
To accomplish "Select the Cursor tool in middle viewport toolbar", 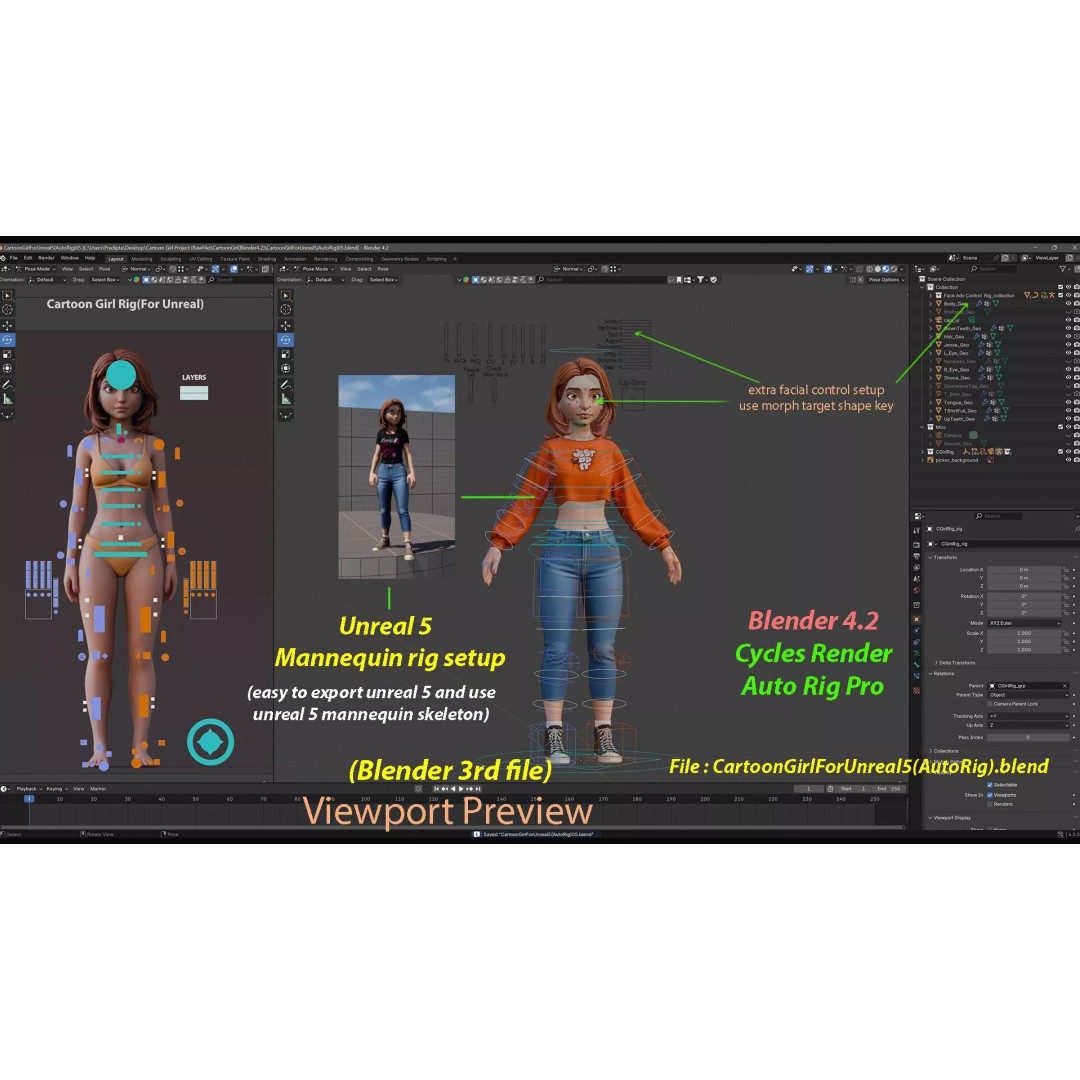I will click(x=286, y=310).
